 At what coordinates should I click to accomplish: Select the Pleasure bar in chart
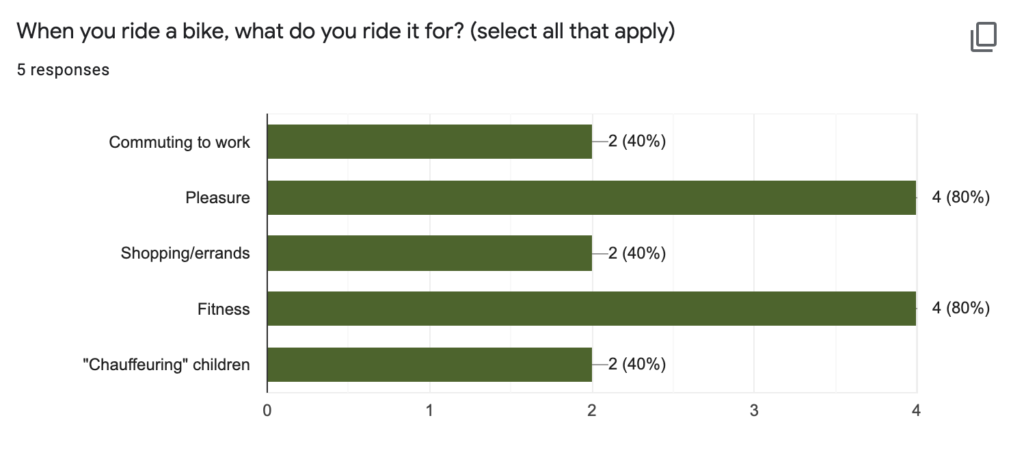click(591, 198)
